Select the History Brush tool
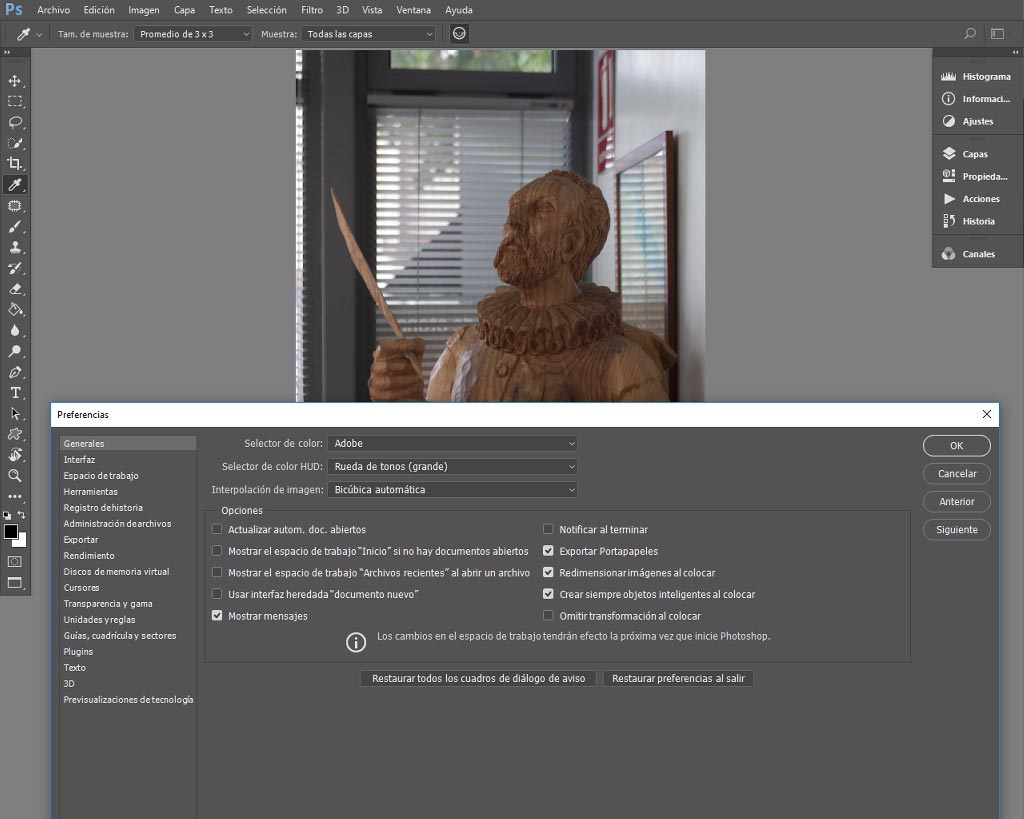The width and height of the screenshot is (1024, 819). tap(14, 268)
